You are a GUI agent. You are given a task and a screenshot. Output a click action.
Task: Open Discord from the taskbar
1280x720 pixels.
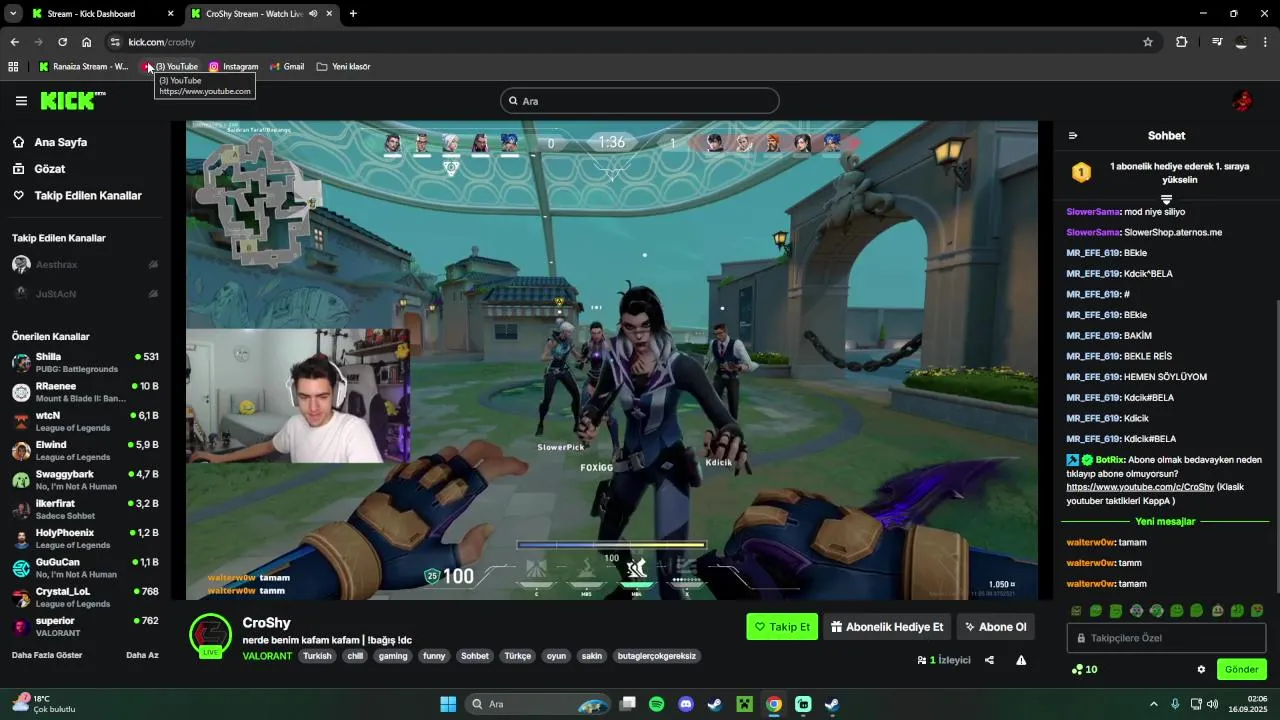click(x=686, y=704)
